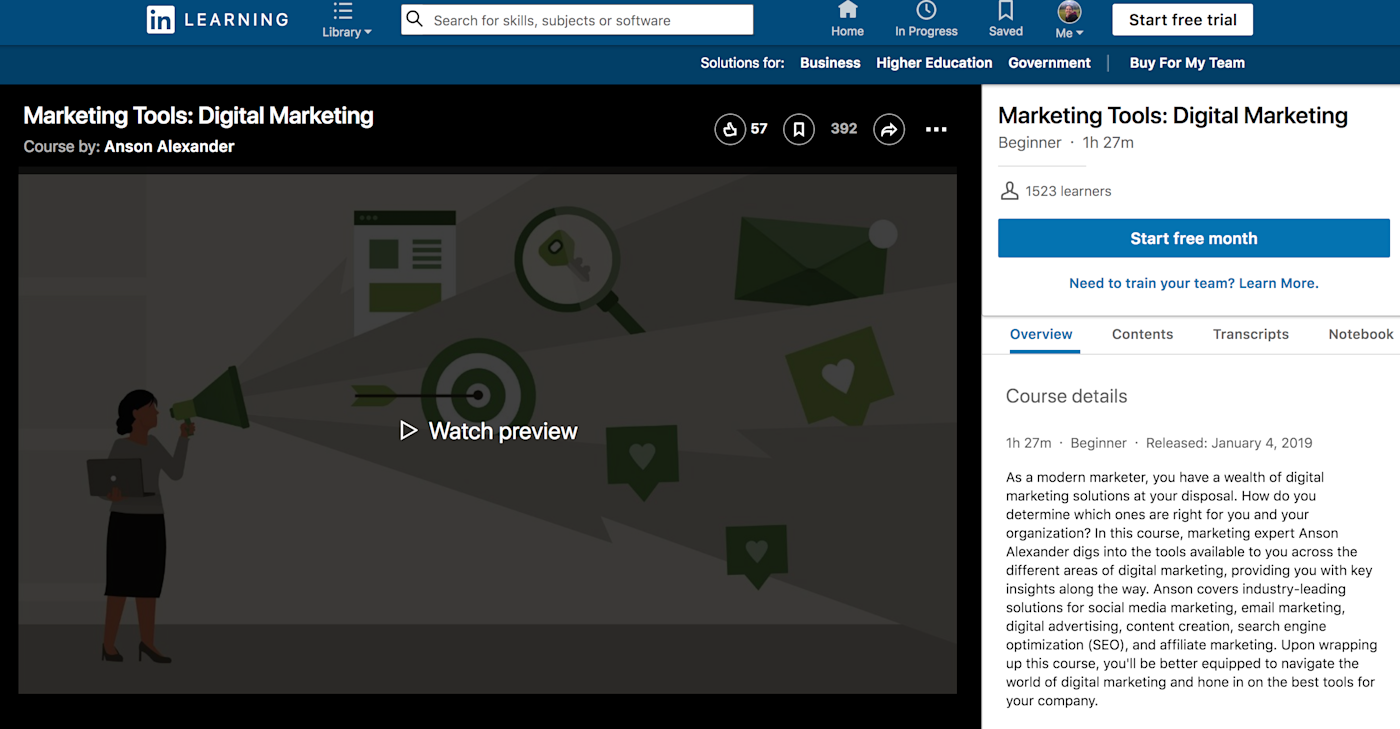Click Start free month button
Screen dimensions: 1400x729
click(1194, 238)
